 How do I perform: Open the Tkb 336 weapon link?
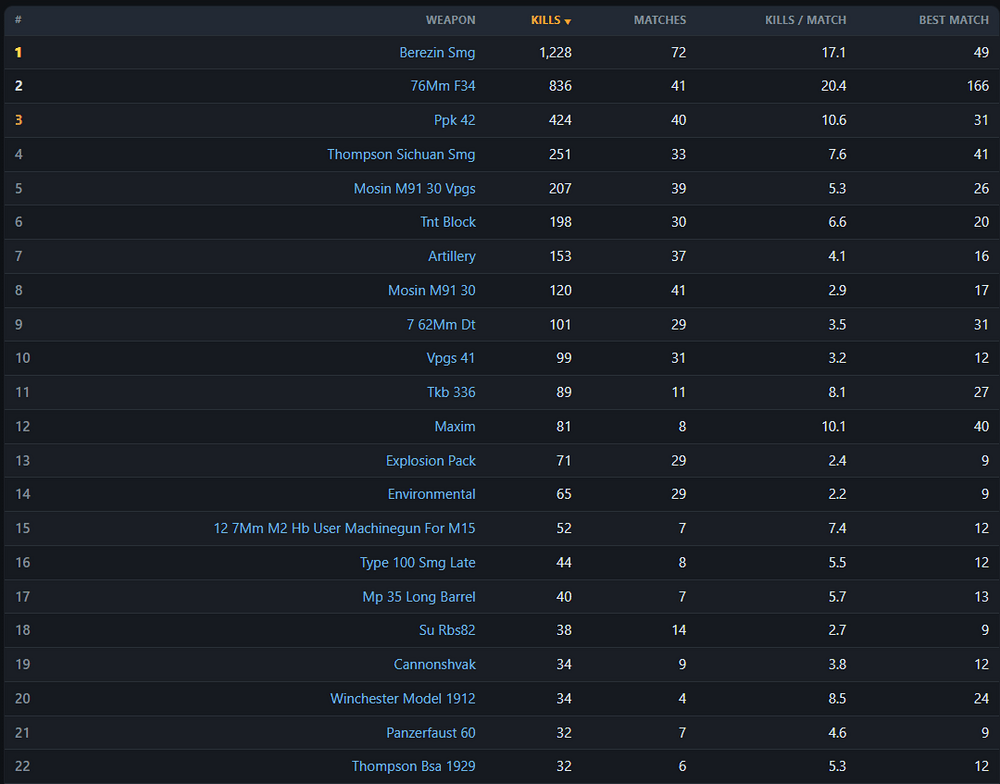pos(451,392)
